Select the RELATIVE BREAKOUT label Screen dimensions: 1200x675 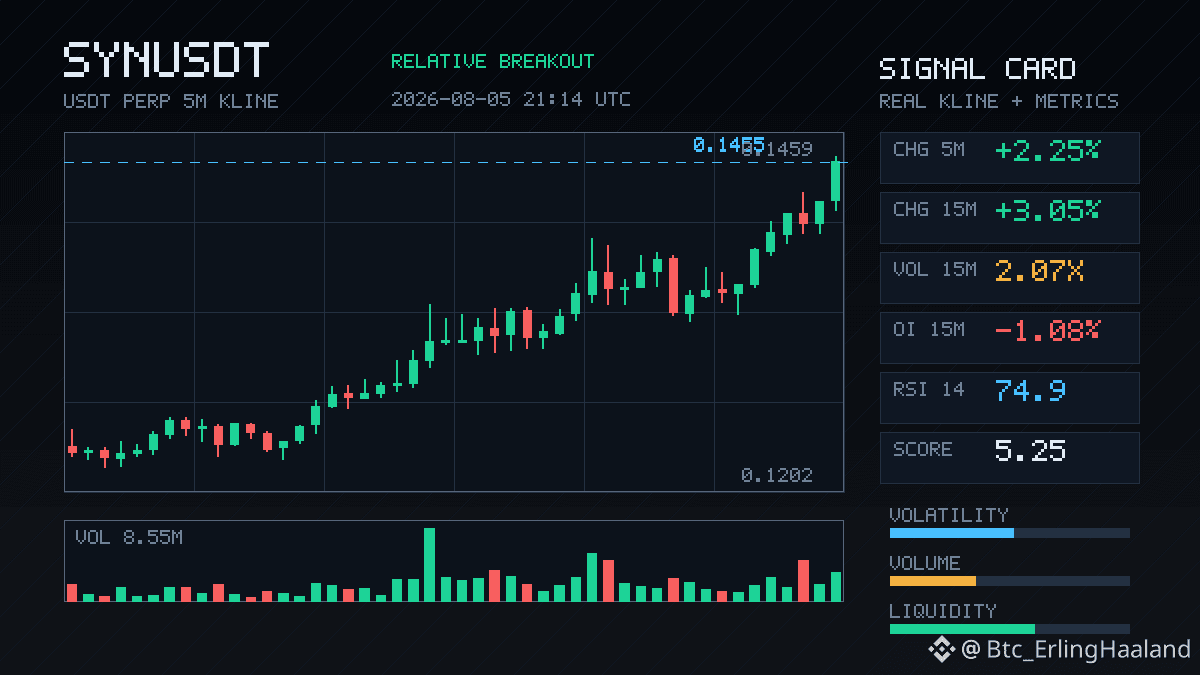coord(492,61)
